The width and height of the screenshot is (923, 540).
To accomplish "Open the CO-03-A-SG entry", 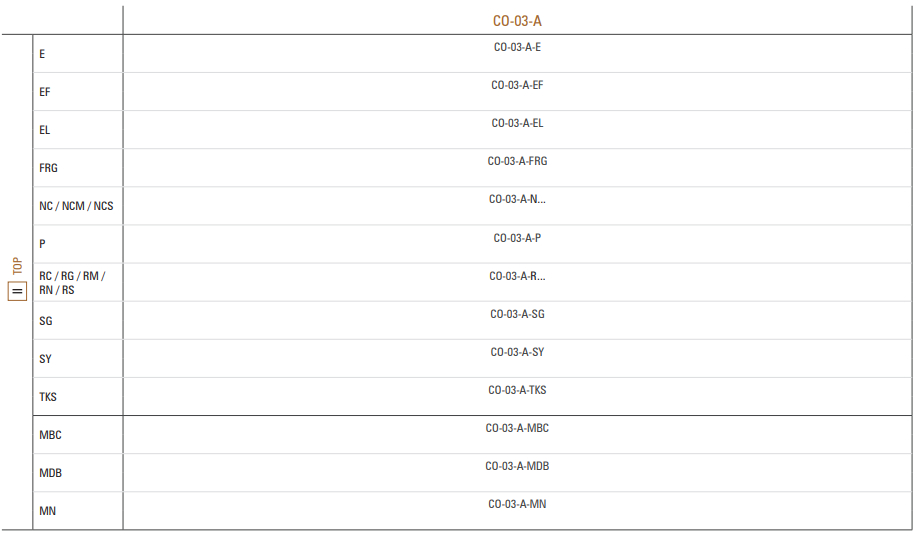I will pos(517,314).
